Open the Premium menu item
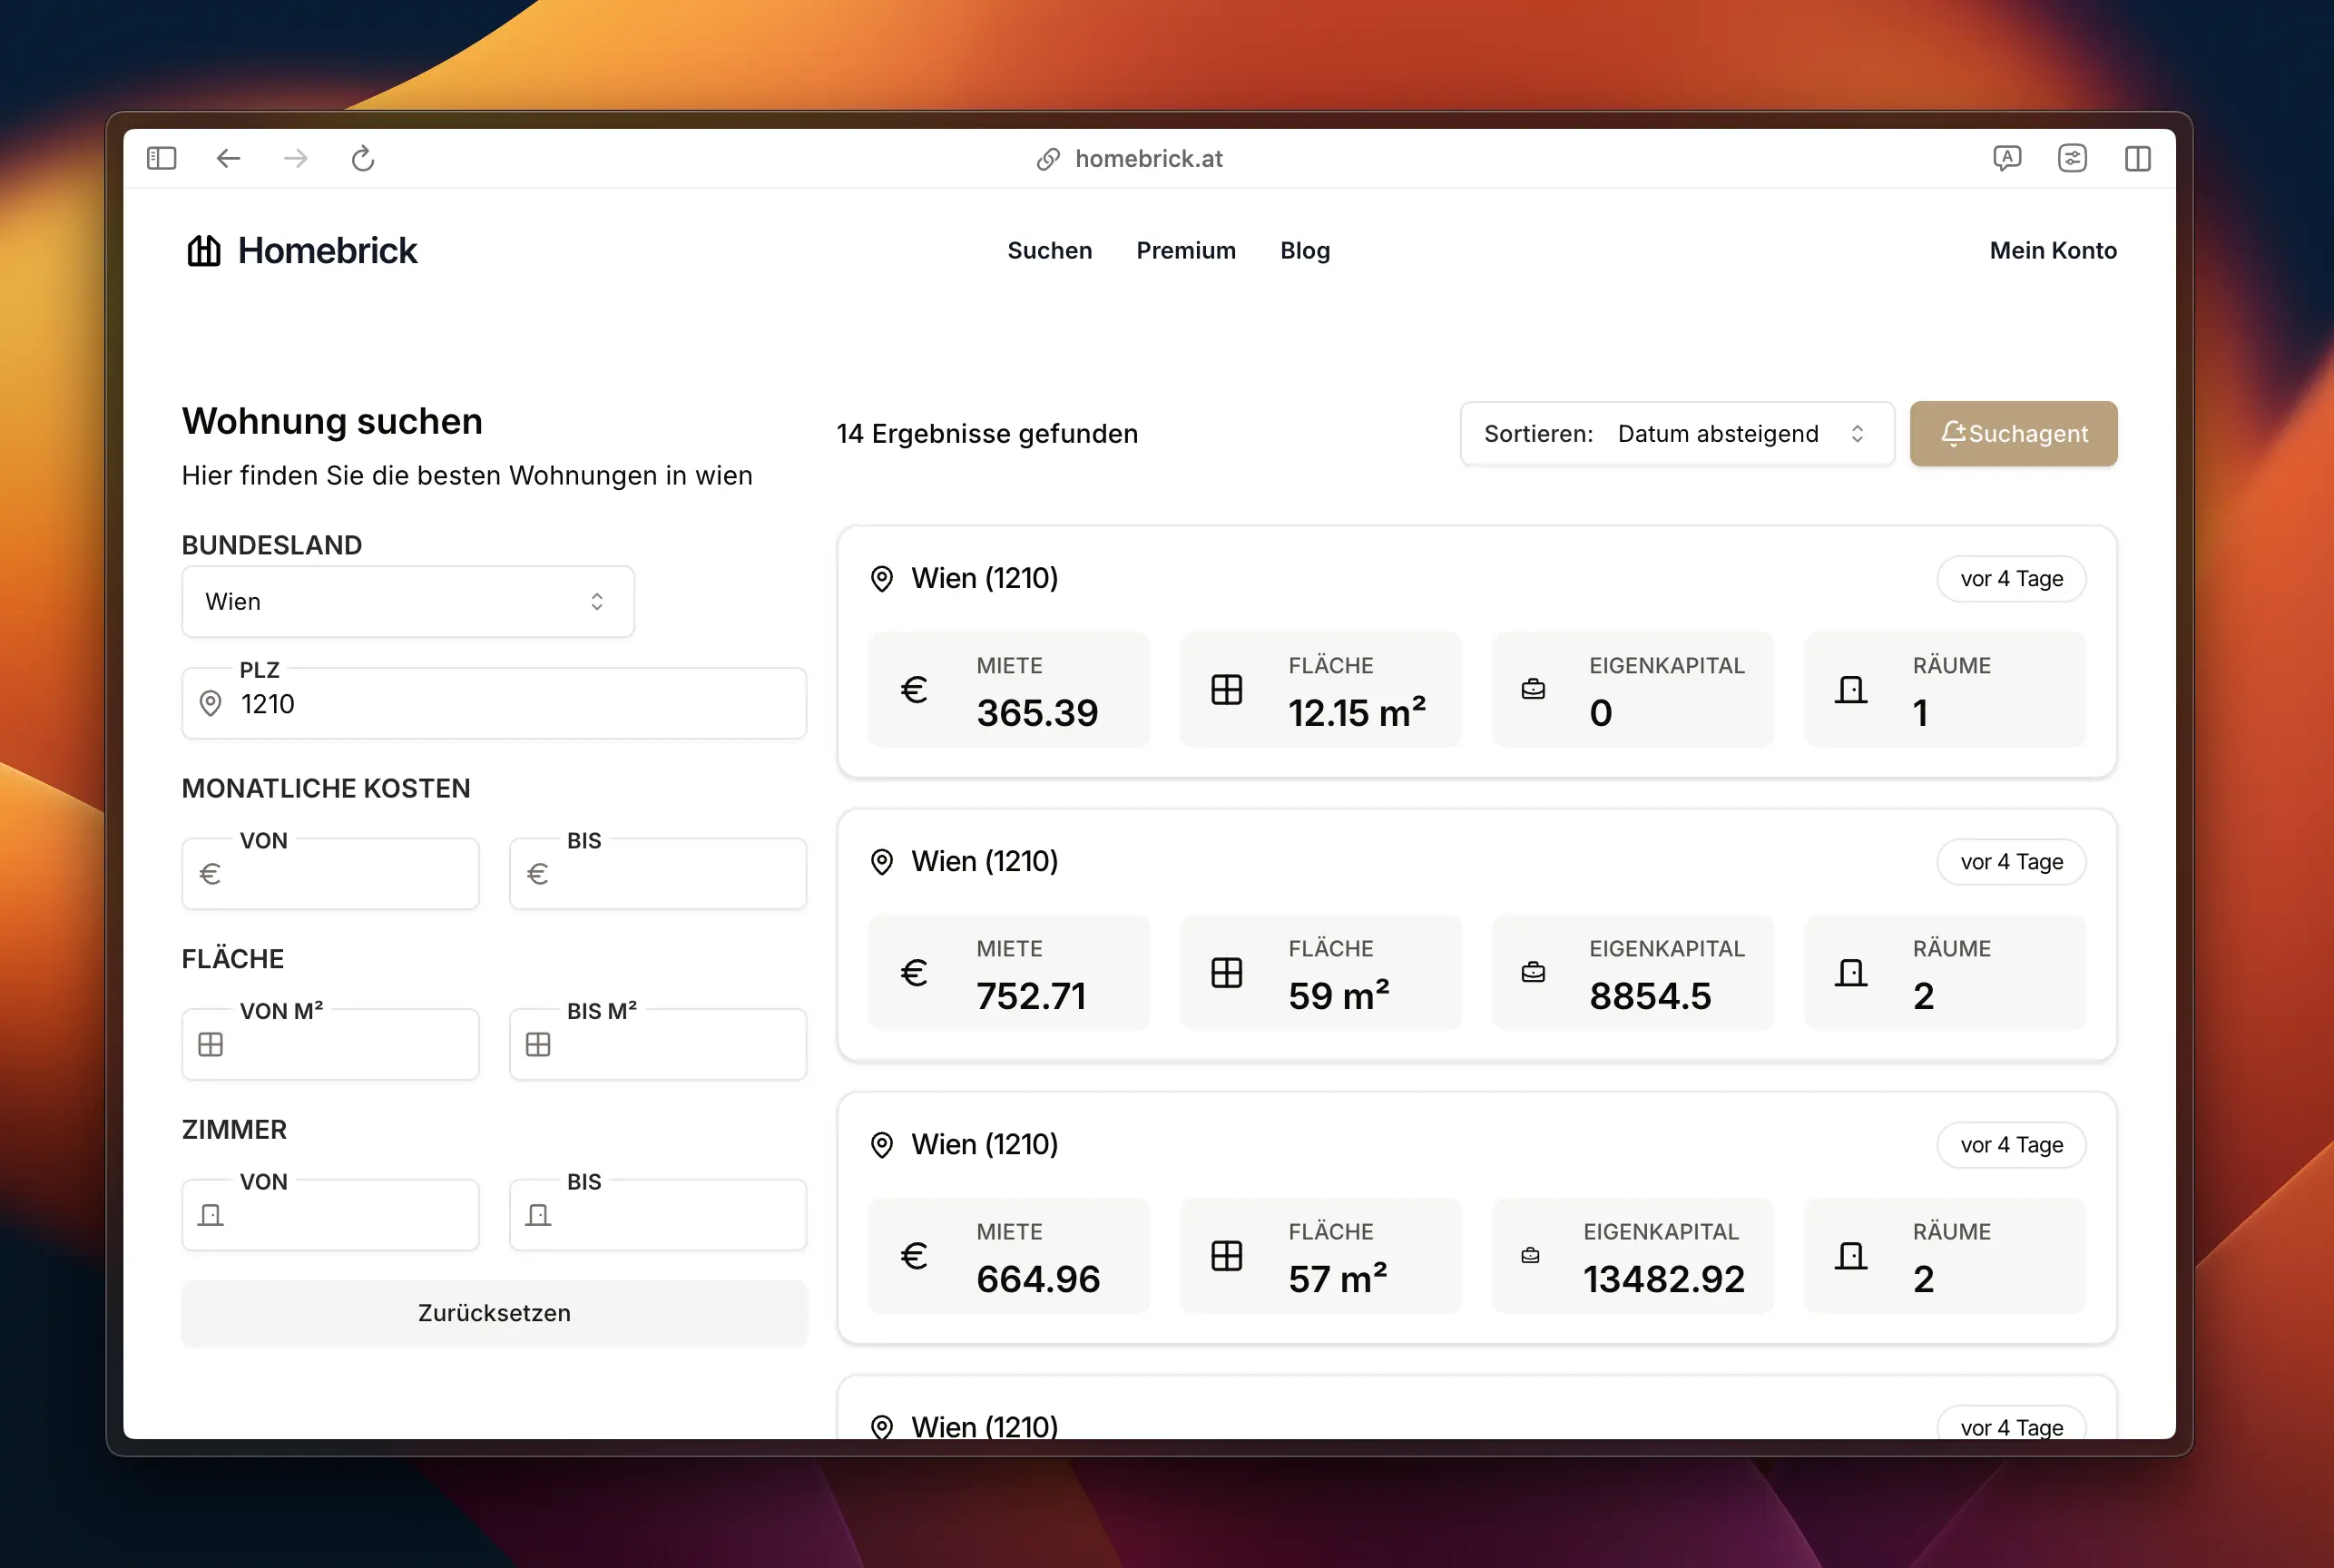Image resolution: width=2334 pixels, height=1568 pixels. 1185,250
